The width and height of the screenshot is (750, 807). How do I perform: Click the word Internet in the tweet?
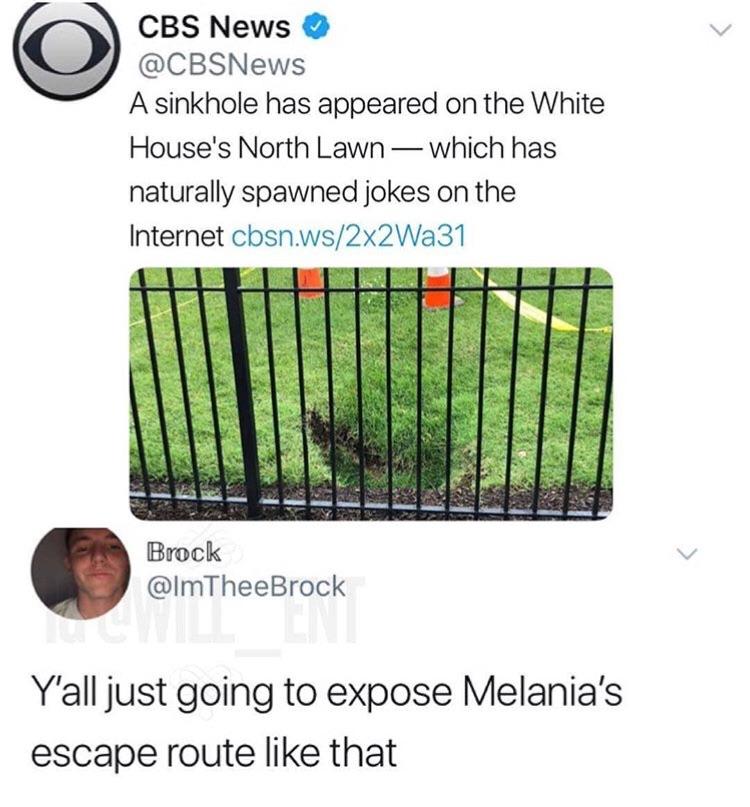click(x=177, y=236)
